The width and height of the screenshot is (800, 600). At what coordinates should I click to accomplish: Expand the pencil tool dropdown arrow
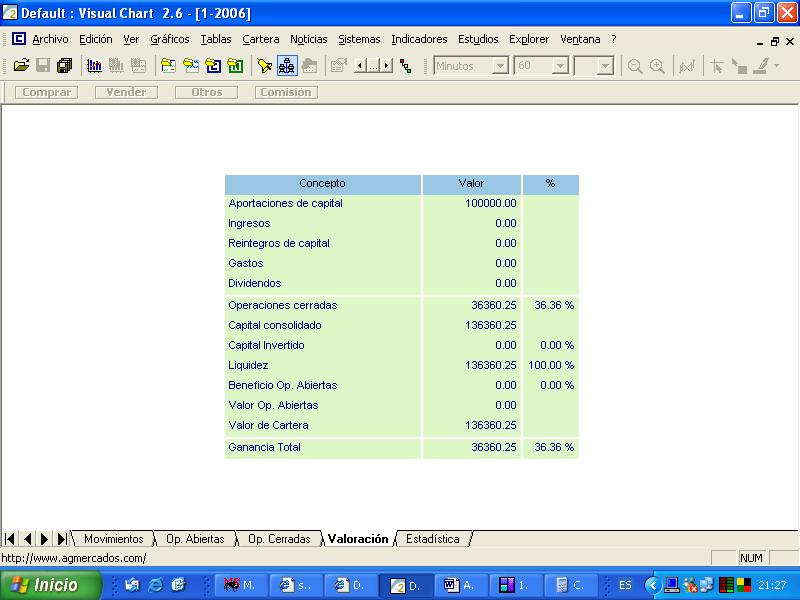click(777, 66)
